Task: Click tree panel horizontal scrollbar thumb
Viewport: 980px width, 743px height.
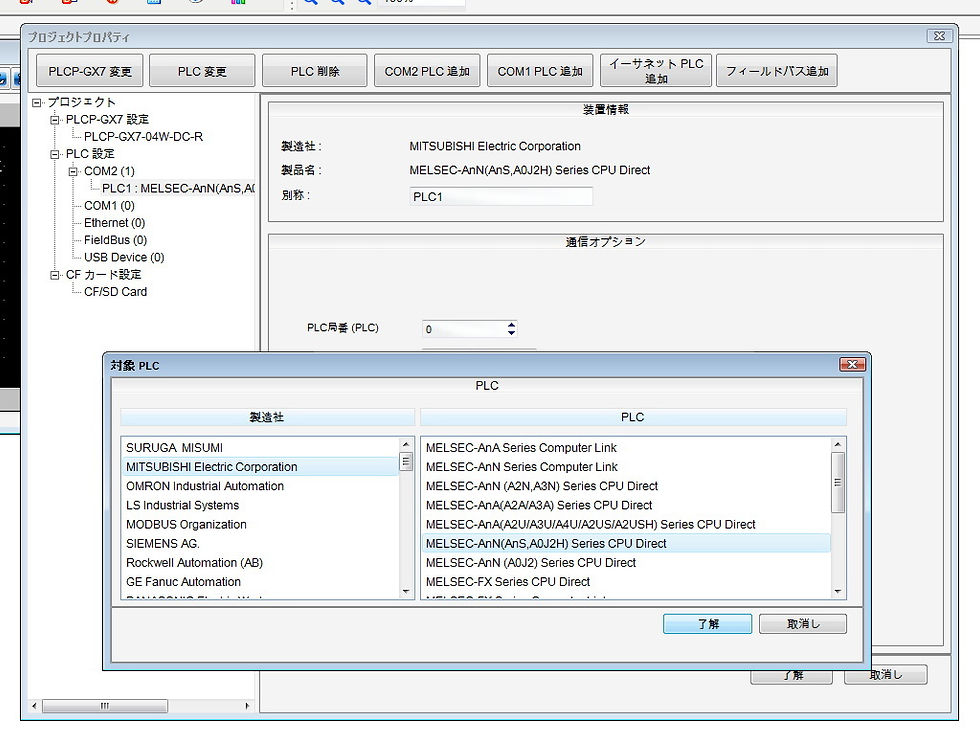Action: (104, 706)
